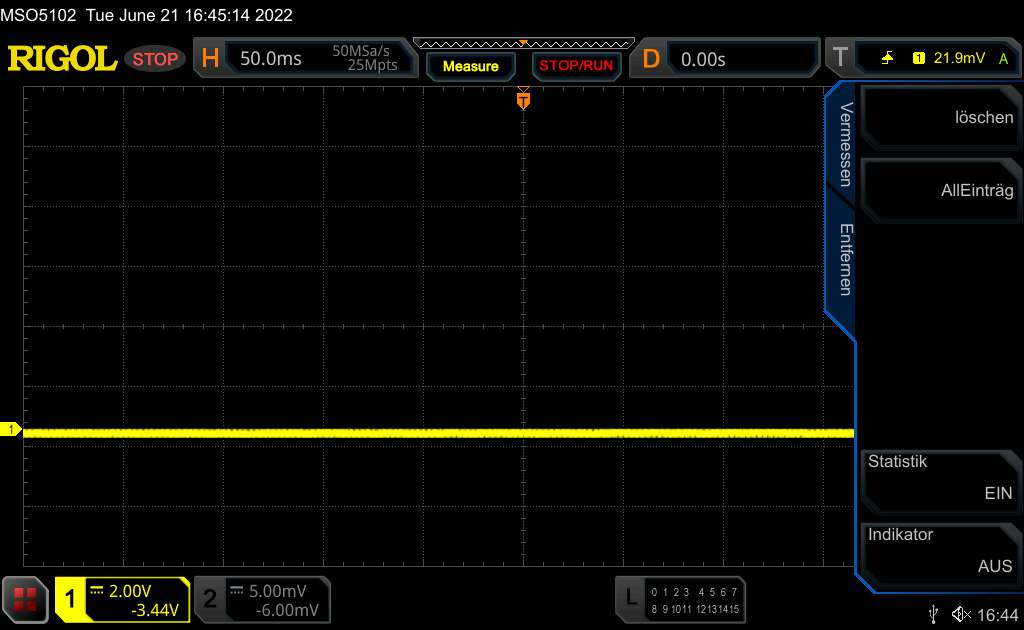
Task: Open the function navigation grid icon
Action: 27,599
